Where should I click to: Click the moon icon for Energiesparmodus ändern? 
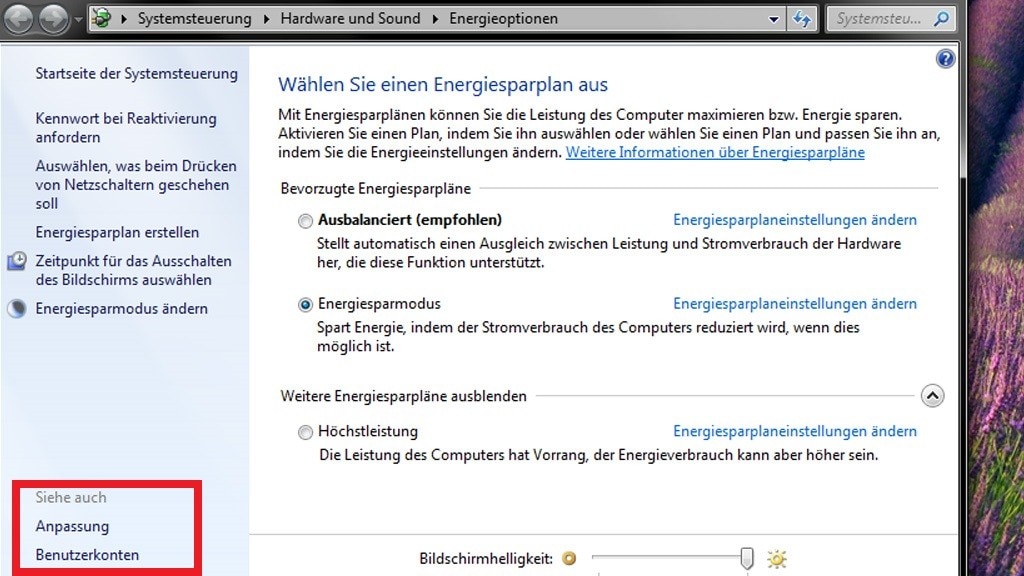point(17,309)
